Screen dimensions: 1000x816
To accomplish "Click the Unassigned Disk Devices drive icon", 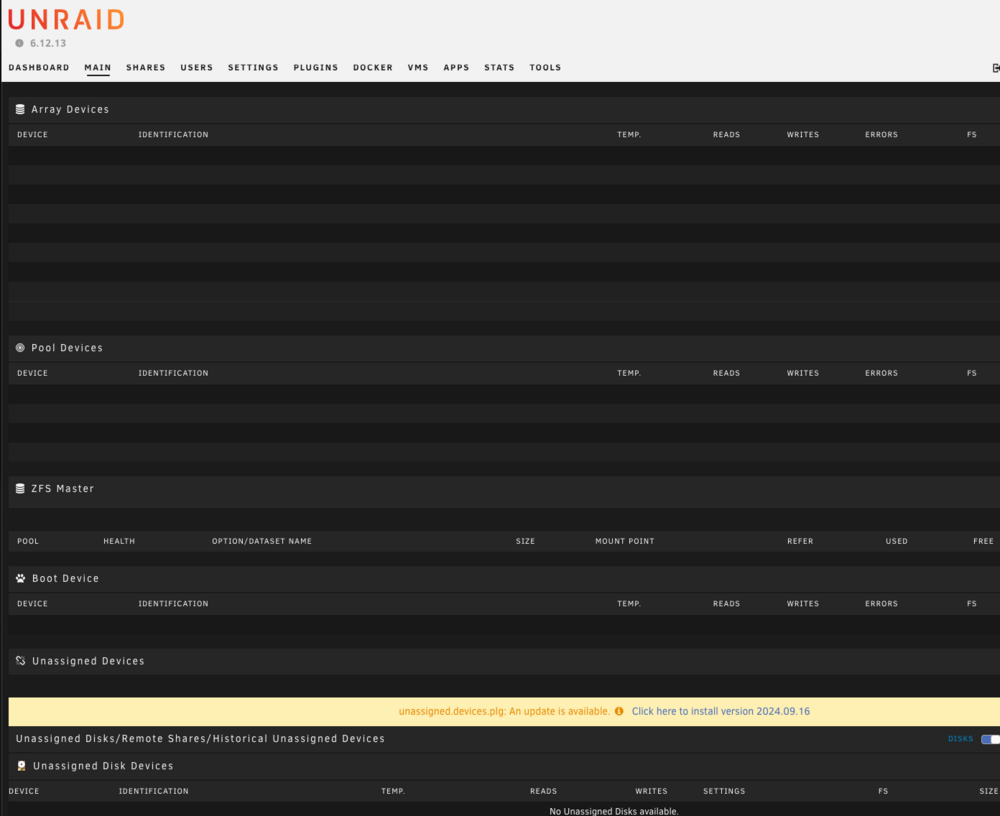I will (x=21, y=766).
